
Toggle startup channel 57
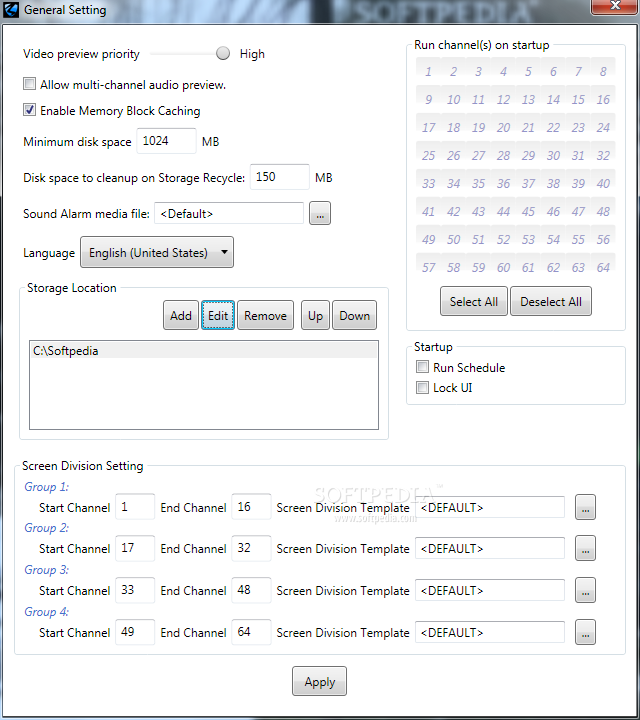[x=428, y=267]
